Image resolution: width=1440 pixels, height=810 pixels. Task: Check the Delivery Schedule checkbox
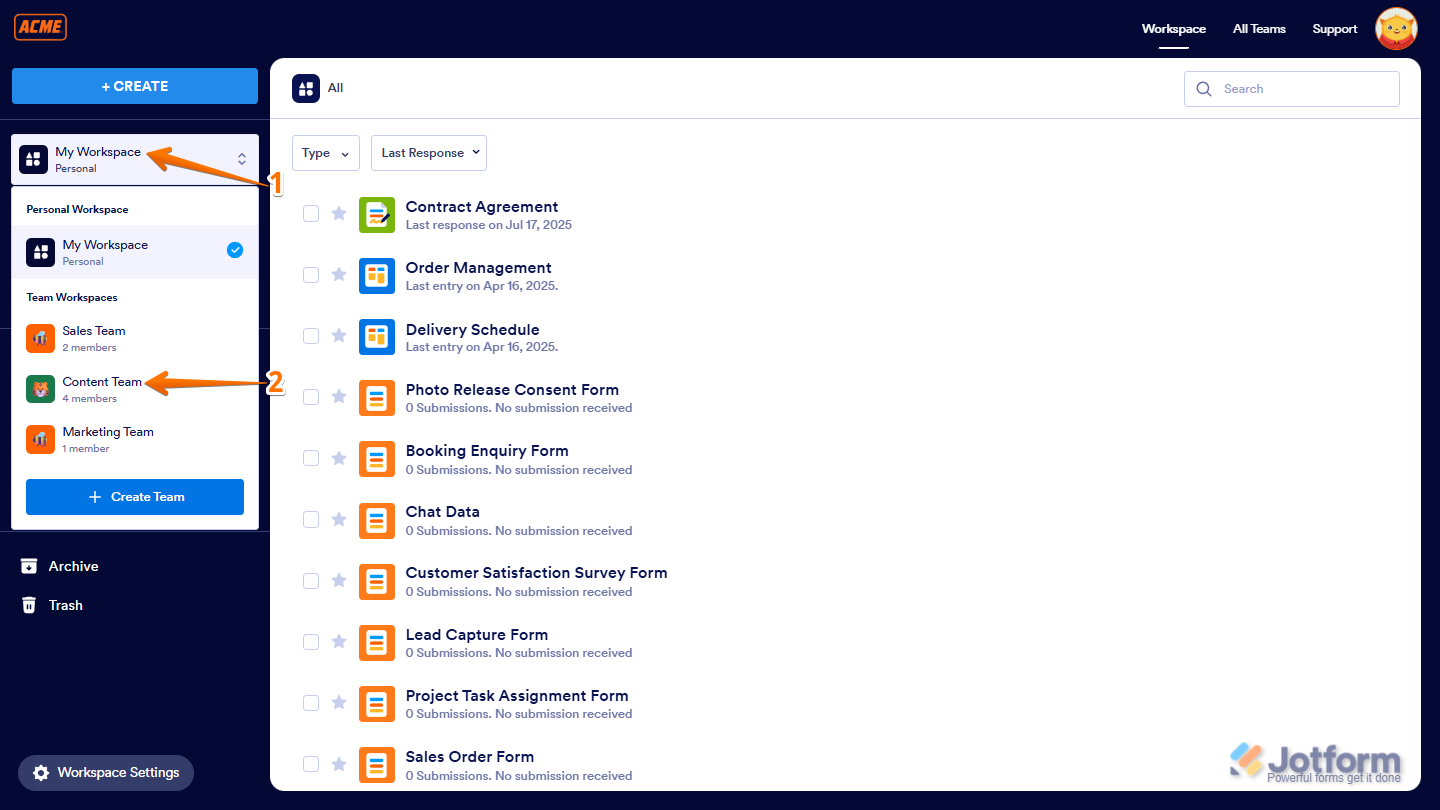[x=310, y=336]
